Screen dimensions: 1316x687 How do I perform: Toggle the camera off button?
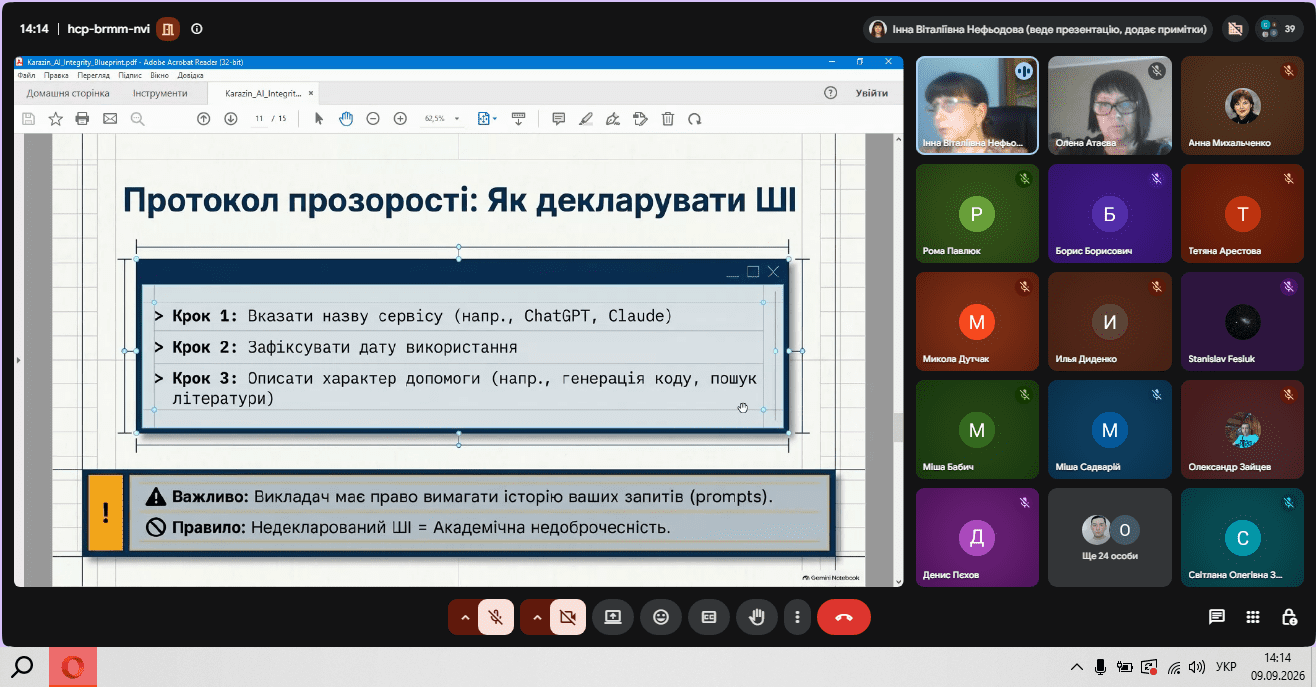[x=568, y=617]
